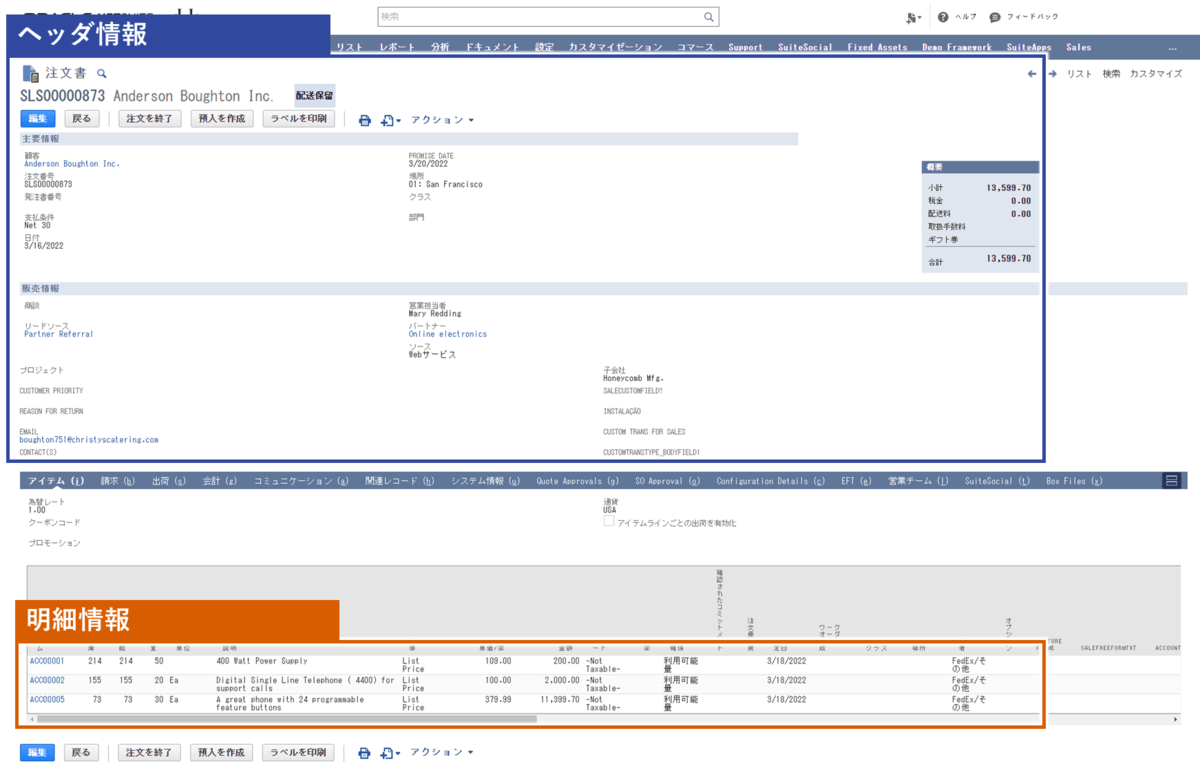Screen dimensions: 1200x775
Task: Expand the アクション dropdown at top
Action: click(442, 120)
